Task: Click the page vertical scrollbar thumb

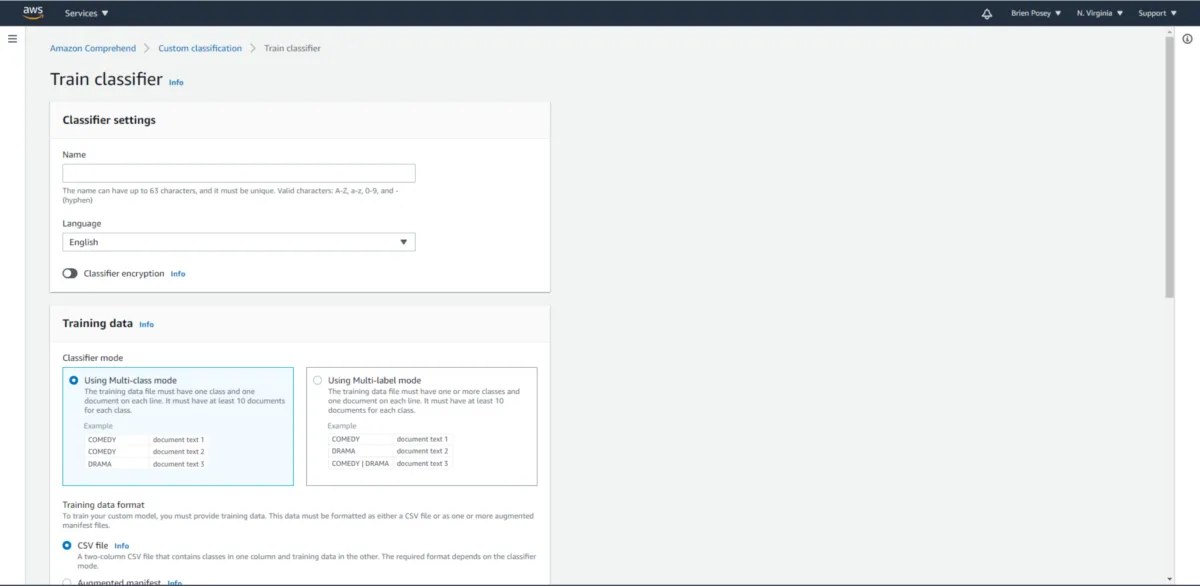Action: 1170,166
